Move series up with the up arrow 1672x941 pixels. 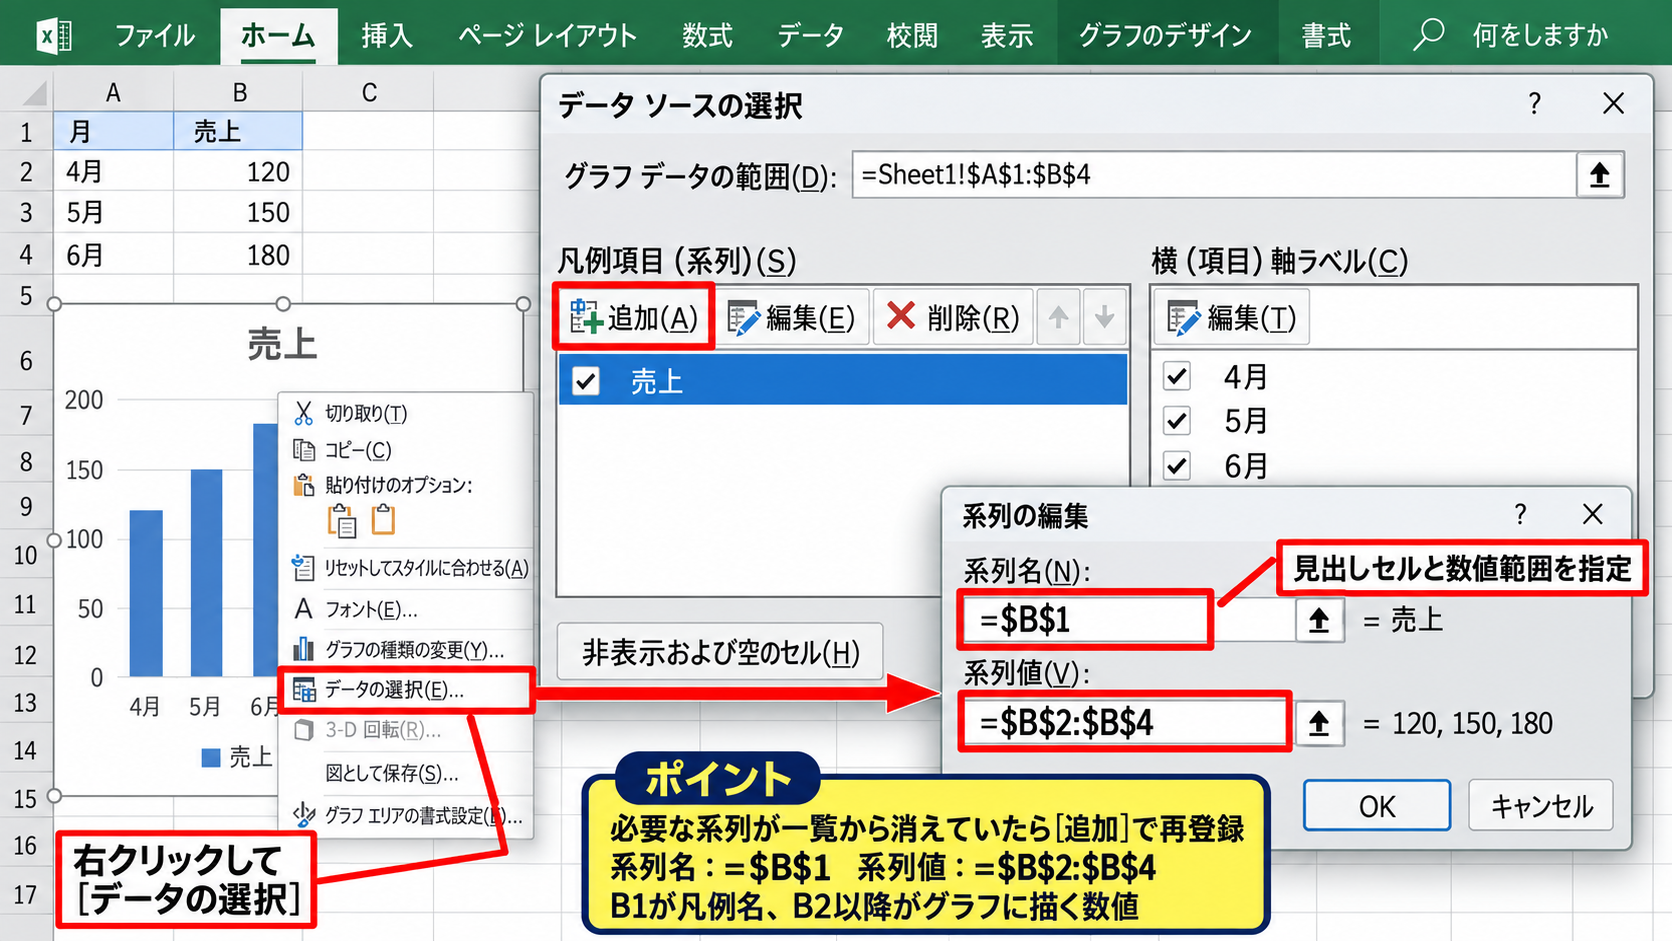(x=1058, y=318)
